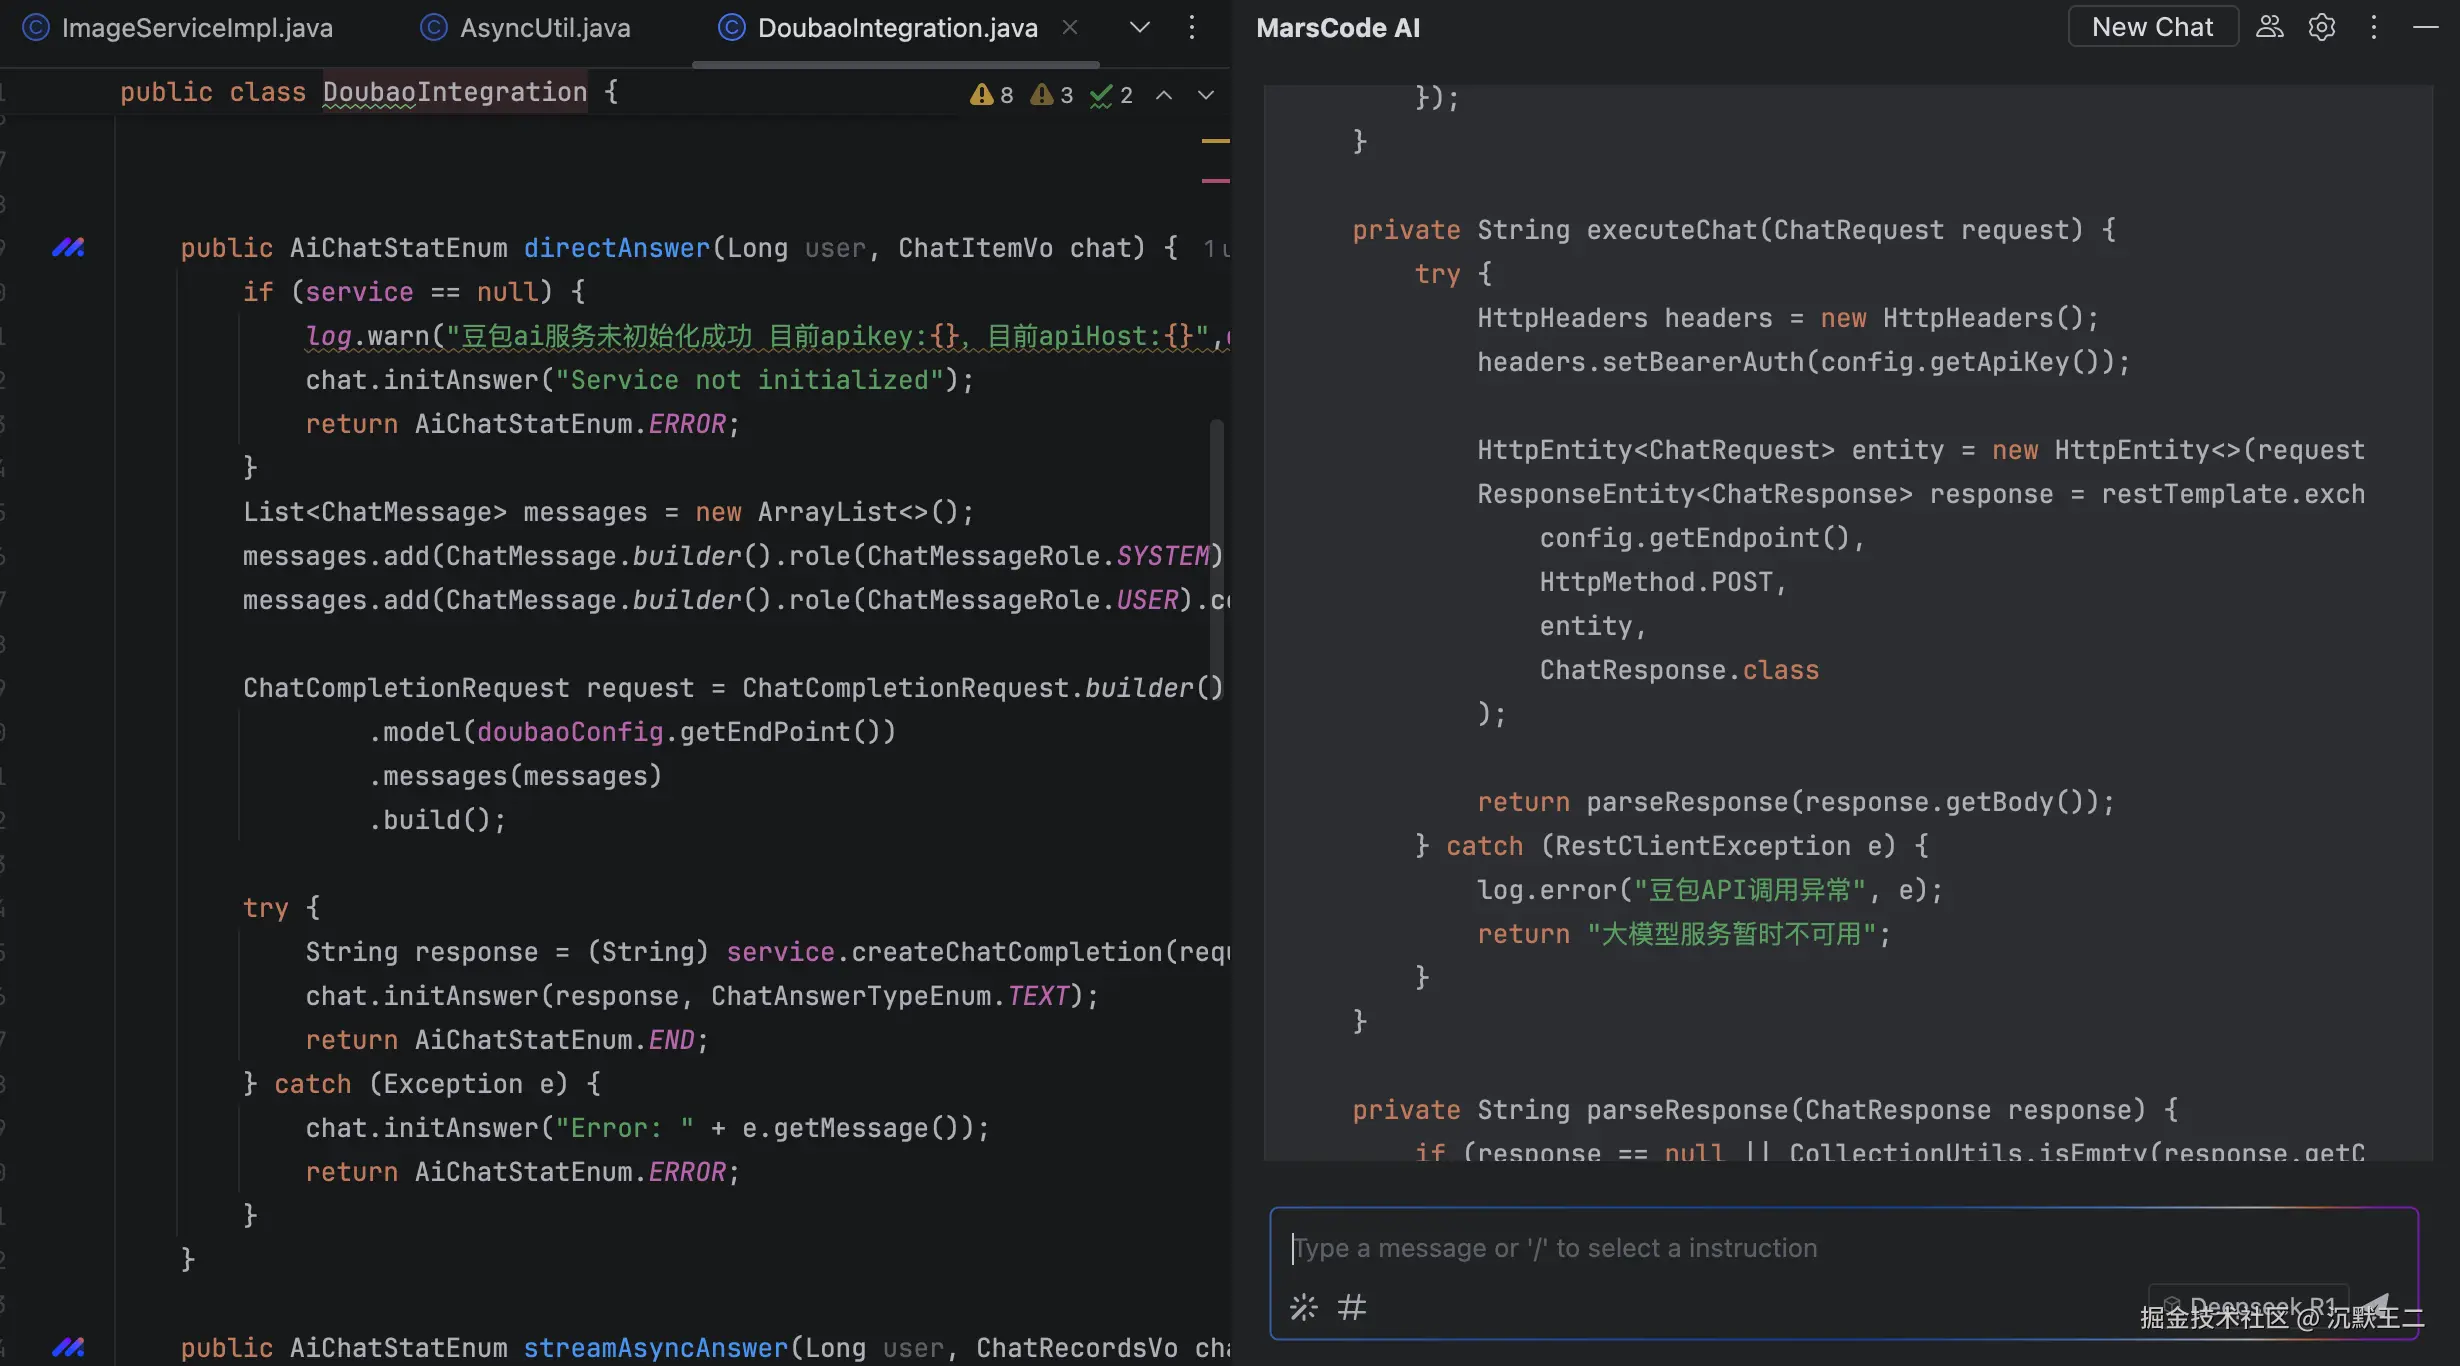Screen dimensions: 2460x1366
Task: Close the DoubaoIntegration.java tab
Action: tap(1070, 27)
